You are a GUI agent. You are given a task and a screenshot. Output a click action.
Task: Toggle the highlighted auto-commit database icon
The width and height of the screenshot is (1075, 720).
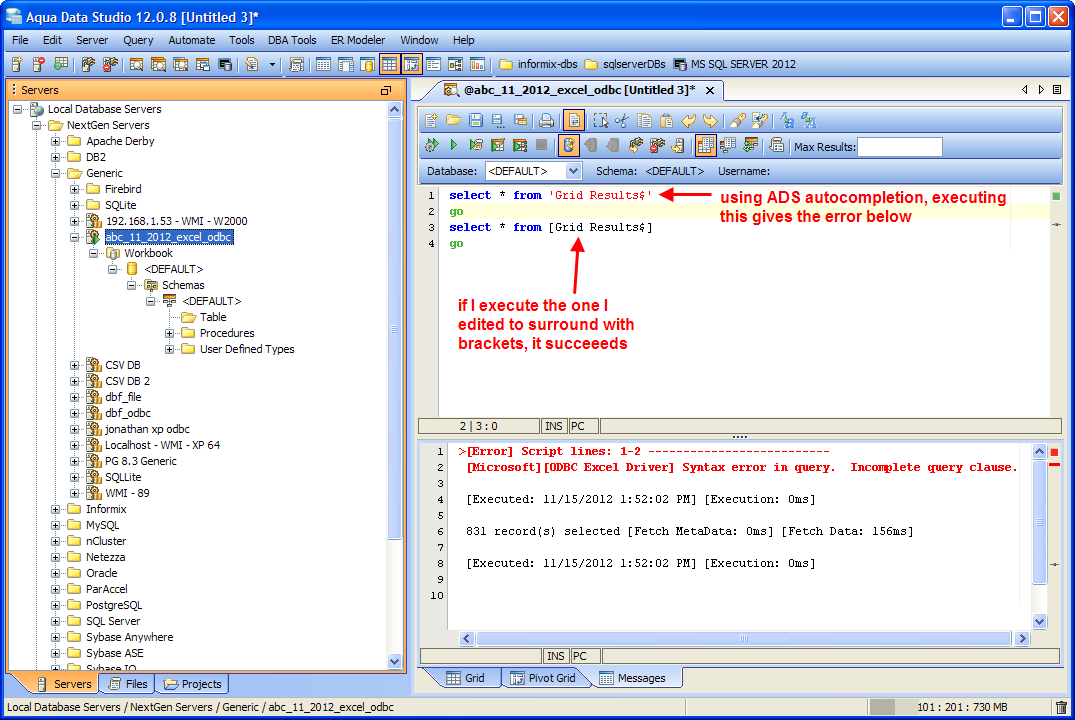click(x=568, y=145)
